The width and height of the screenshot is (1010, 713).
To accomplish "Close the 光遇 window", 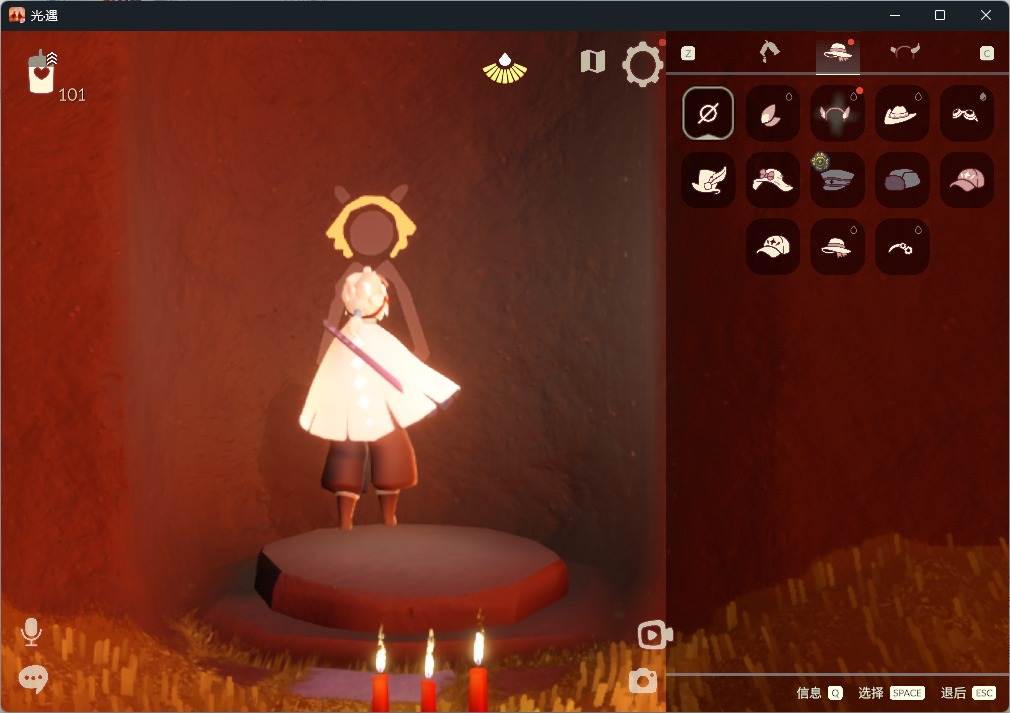I will pos(986,15).
